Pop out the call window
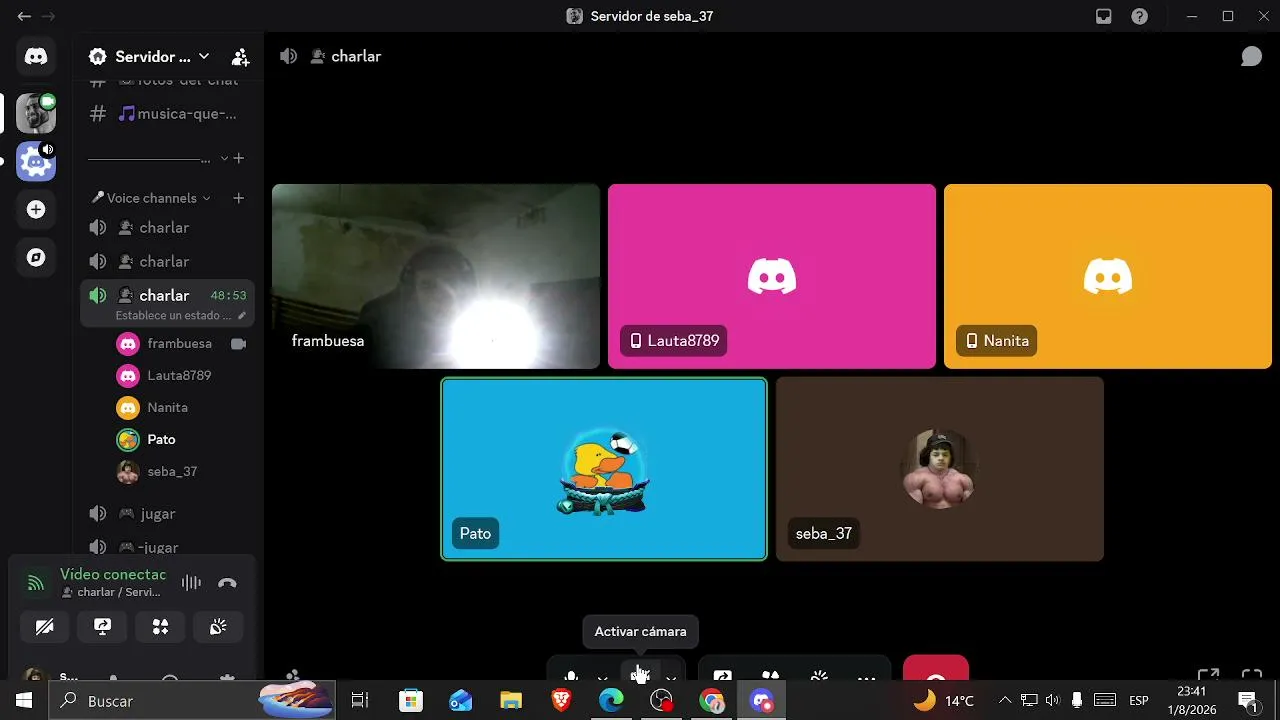The width and height of the screenshot is (1280, 720). tap(1208, 676)
